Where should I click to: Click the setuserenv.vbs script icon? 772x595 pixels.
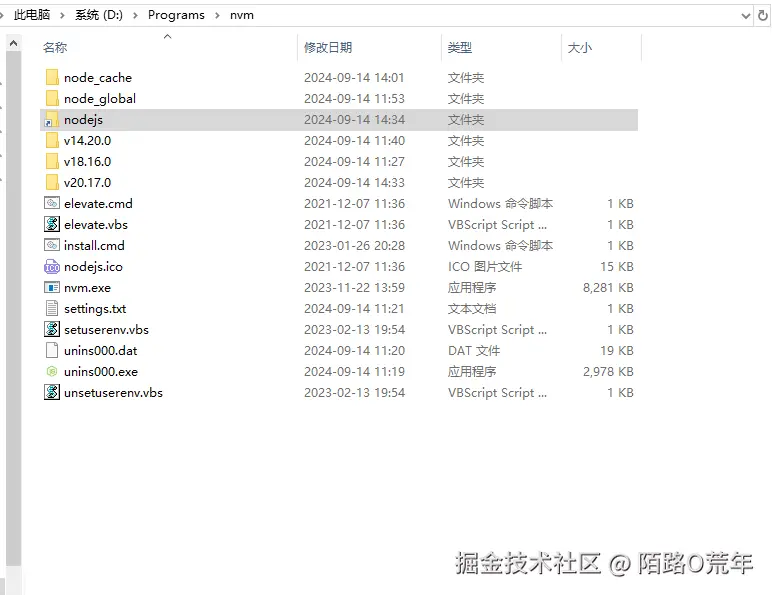tap(52, 330)
